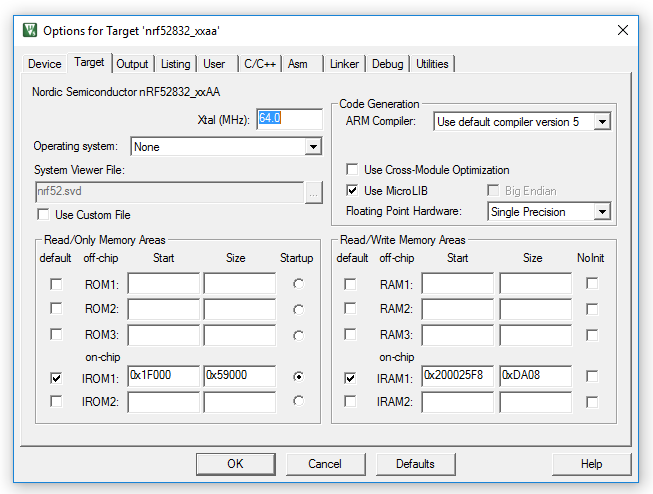The image size is (653, 494).
Task: Switch to the Device tab
Action: coord(45,64)
